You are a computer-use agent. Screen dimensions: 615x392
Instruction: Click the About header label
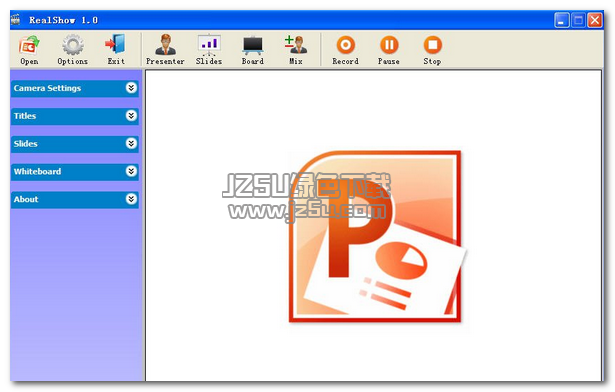click(x=26, y=199)
